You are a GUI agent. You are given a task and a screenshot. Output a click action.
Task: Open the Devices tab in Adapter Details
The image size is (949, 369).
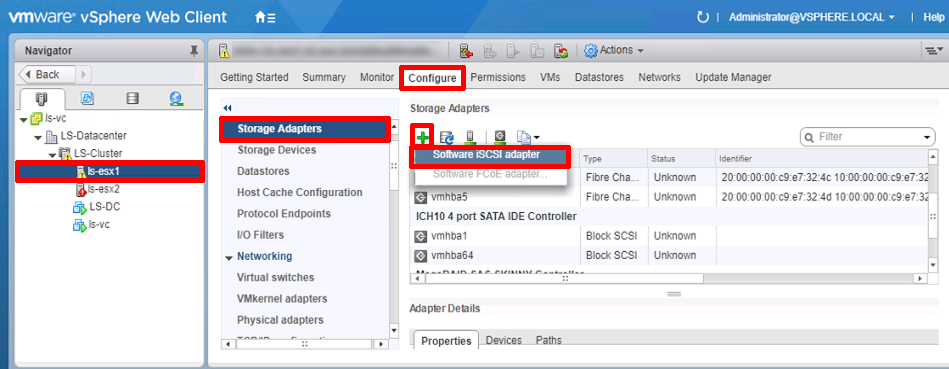[x=504, y=340]
